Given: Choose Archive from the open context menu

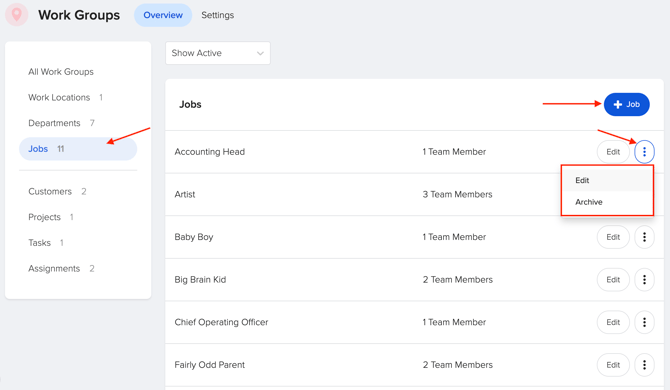Looking at the screenshot, I should pos(607,202).
